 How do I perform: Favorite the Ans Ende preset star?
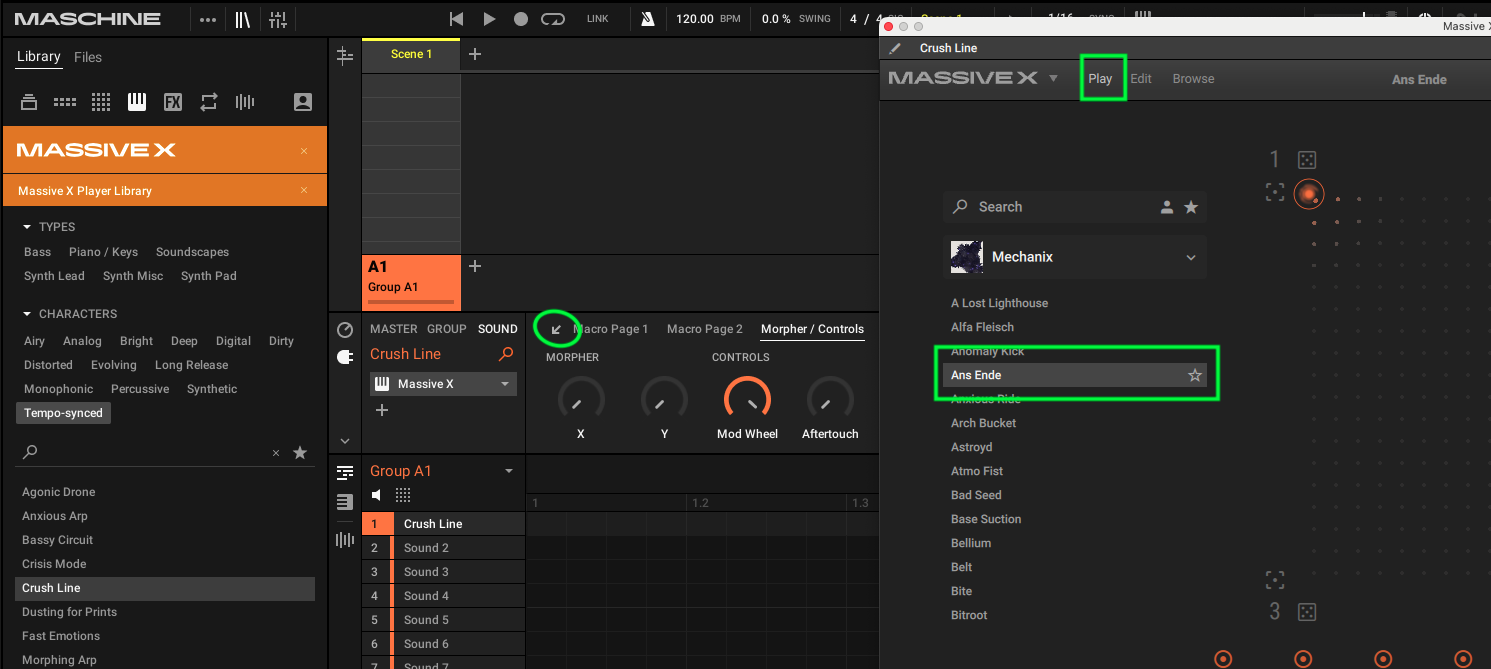pyautogui.click(x=1194, y=375)
